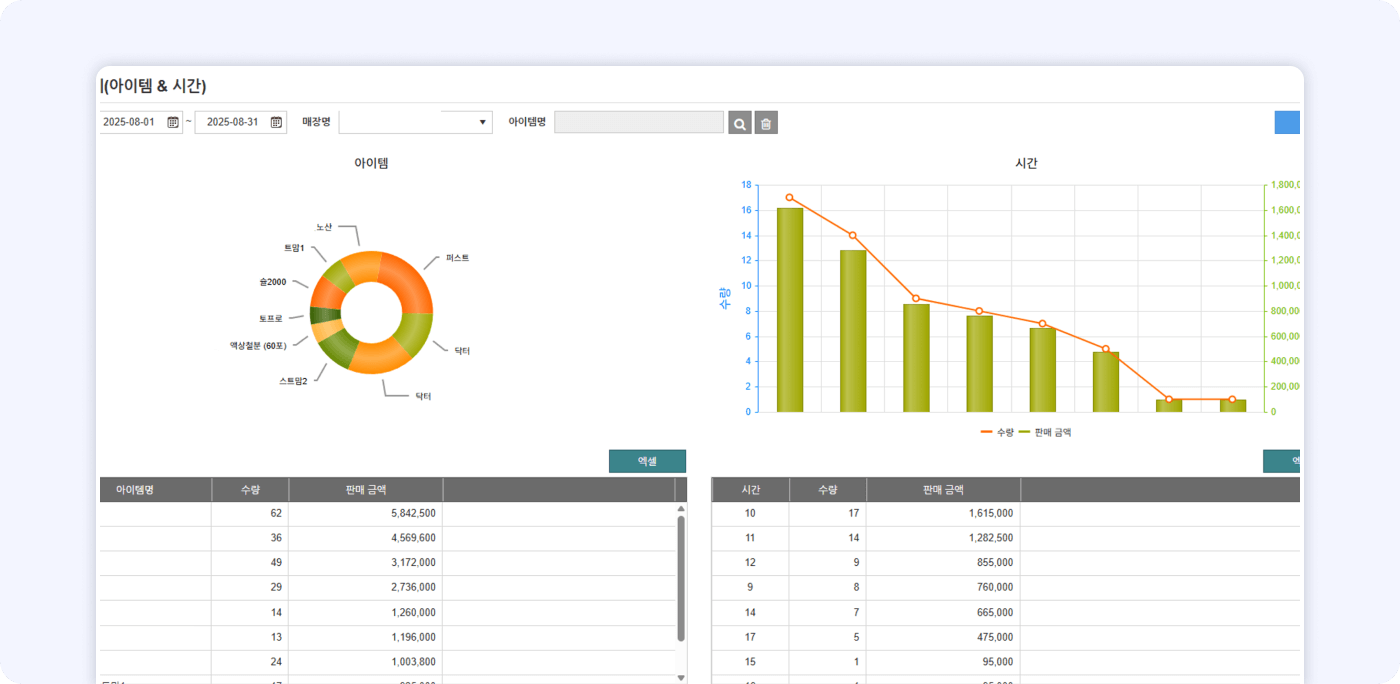Open the start date calendar picker
The height and width of the screenshot is (684, 1400).
[x=173, y=122]
